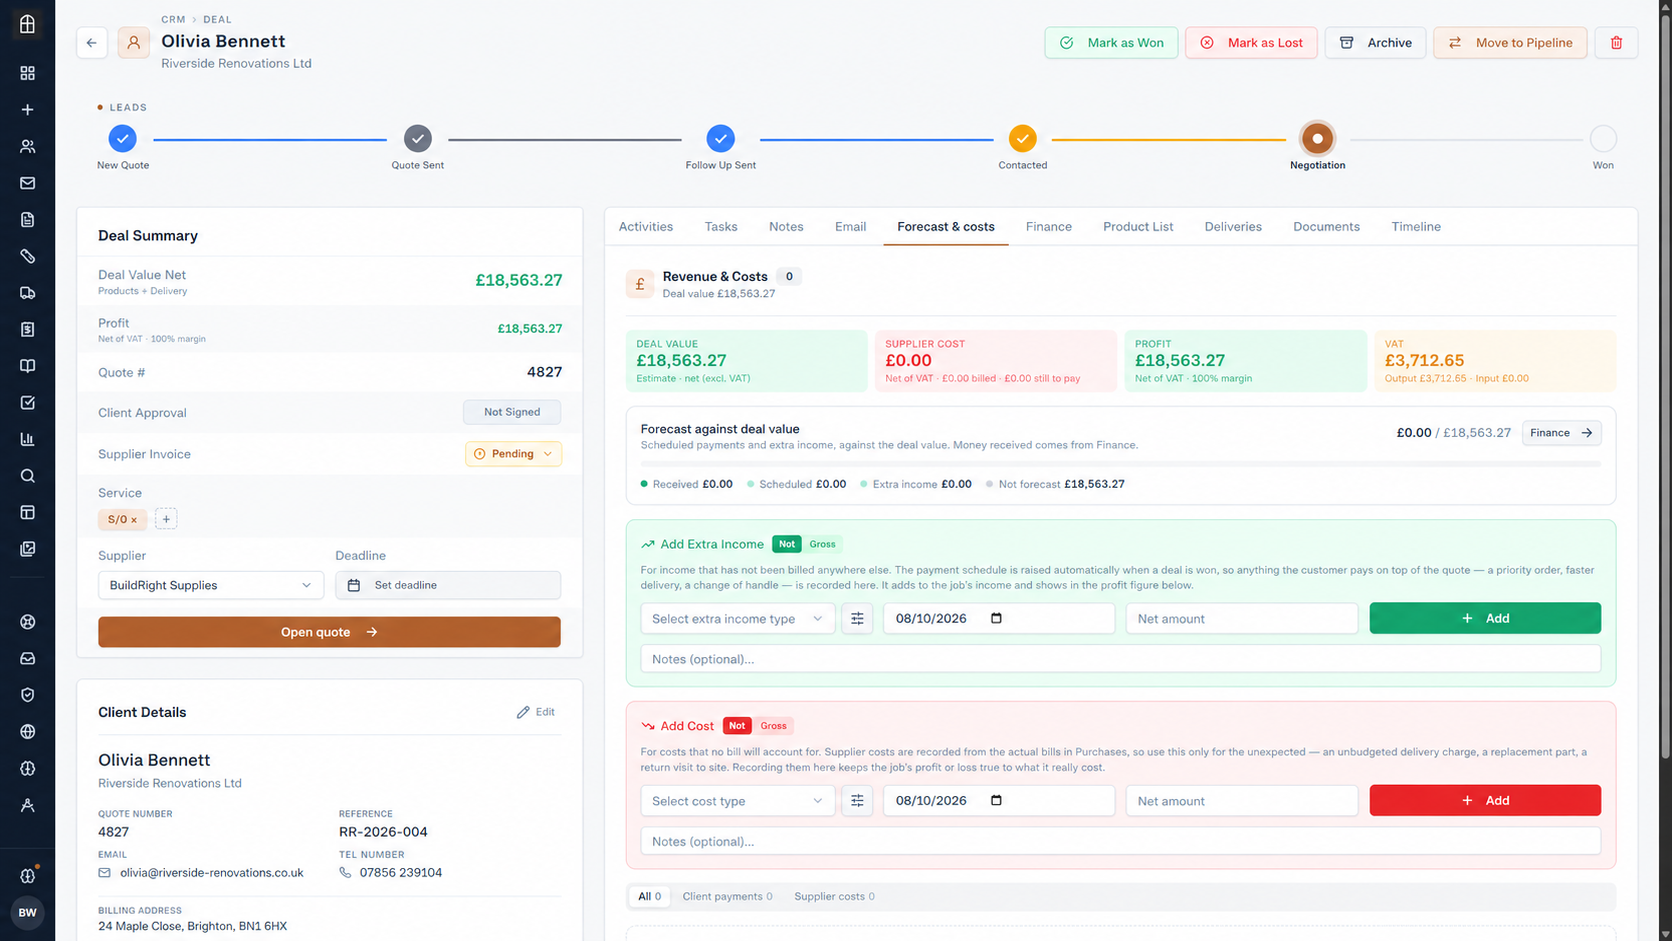1672x941 pixels.
Task: Click the red trash delete deal icon
Action: [x=1616, y=43]
